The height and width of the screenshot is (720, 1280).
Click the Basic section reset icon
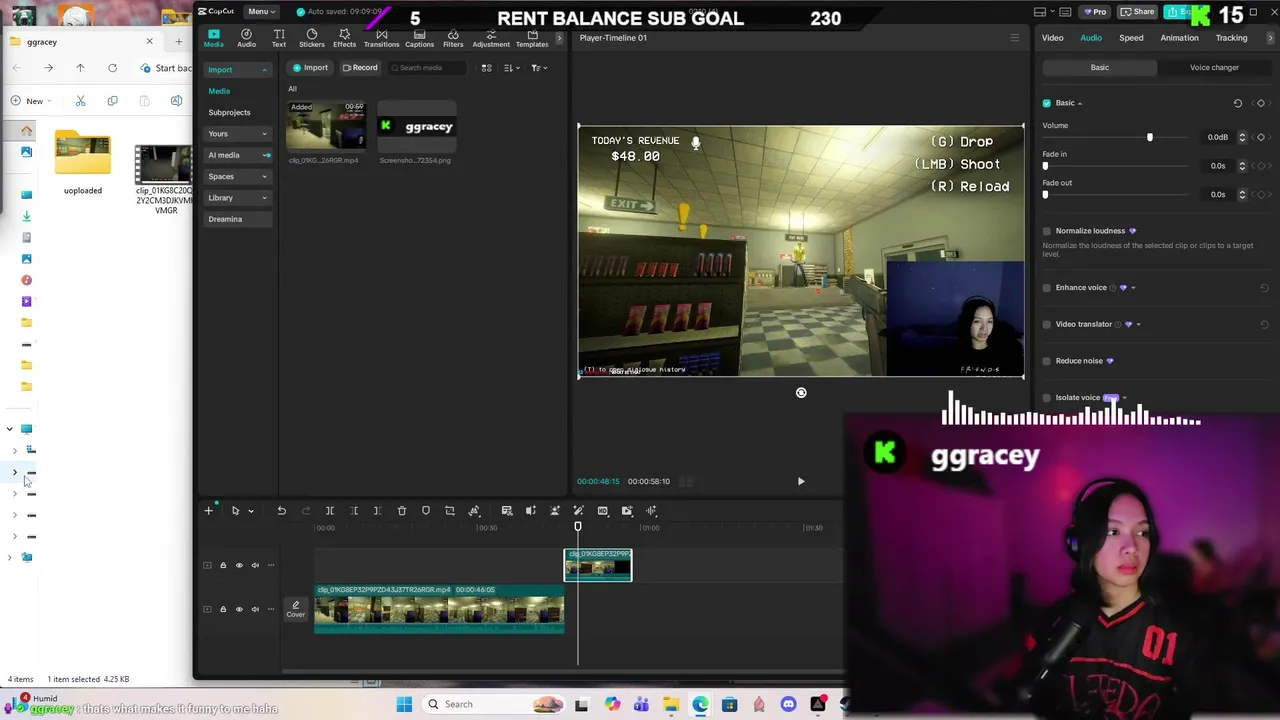(1238, 103)
